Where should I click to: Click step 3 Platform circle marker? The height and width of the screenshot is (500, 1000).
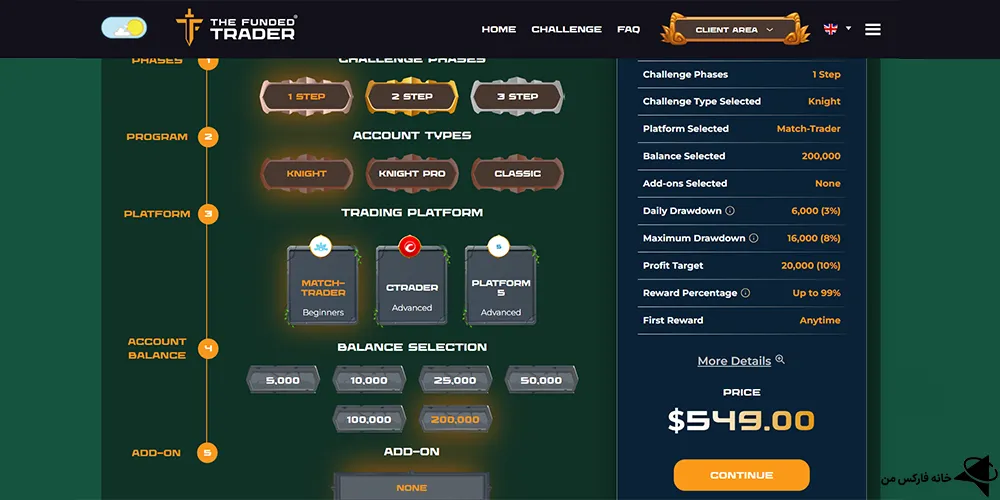pyautogui.click(x=208, y=214)
